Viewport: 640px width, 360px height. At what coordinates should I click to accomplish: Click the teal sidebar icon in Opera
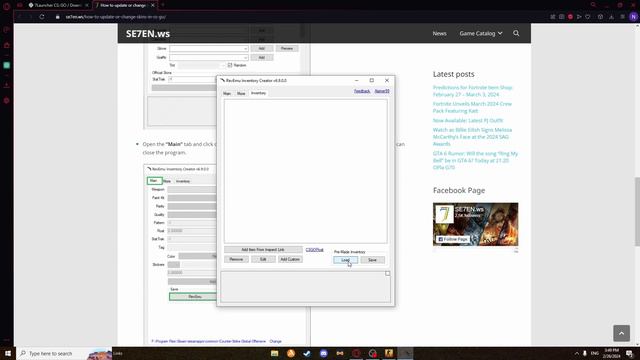click(7, 65)
